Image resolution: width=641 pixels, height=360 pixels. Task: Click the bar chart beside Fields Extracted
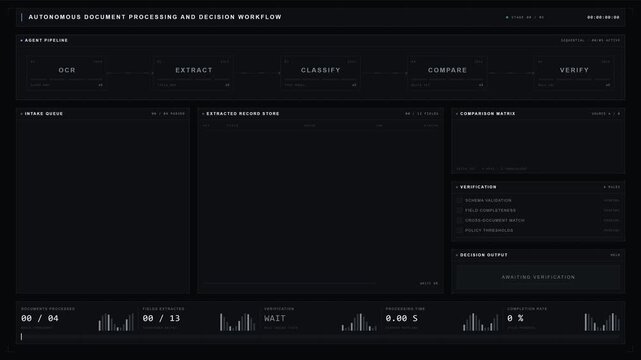coord(237,322)
